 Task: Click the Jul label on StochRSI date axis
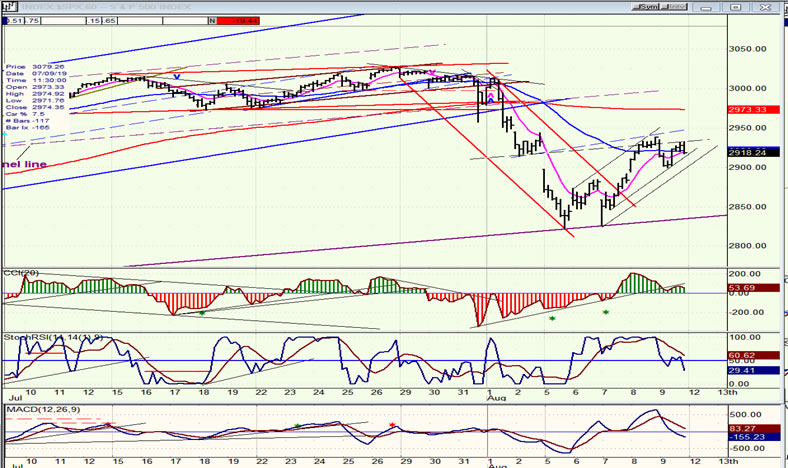(16, 398)
